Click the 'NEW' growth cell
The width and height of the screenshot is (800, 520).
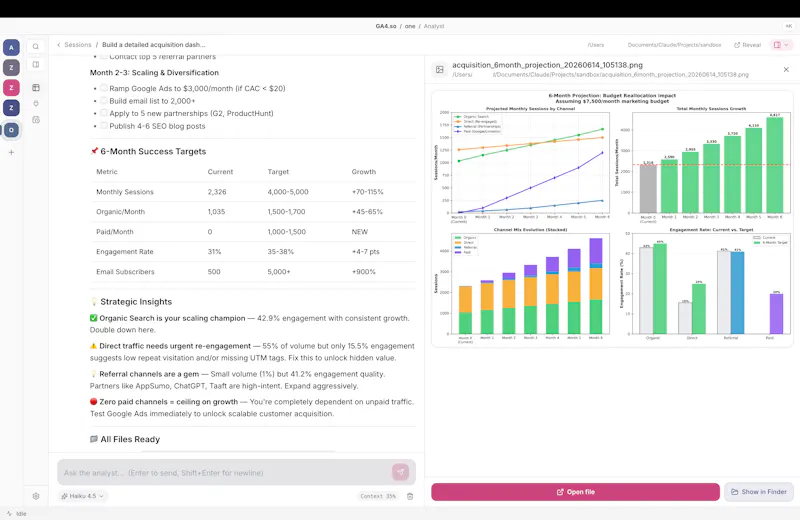[x=360, y=232]
